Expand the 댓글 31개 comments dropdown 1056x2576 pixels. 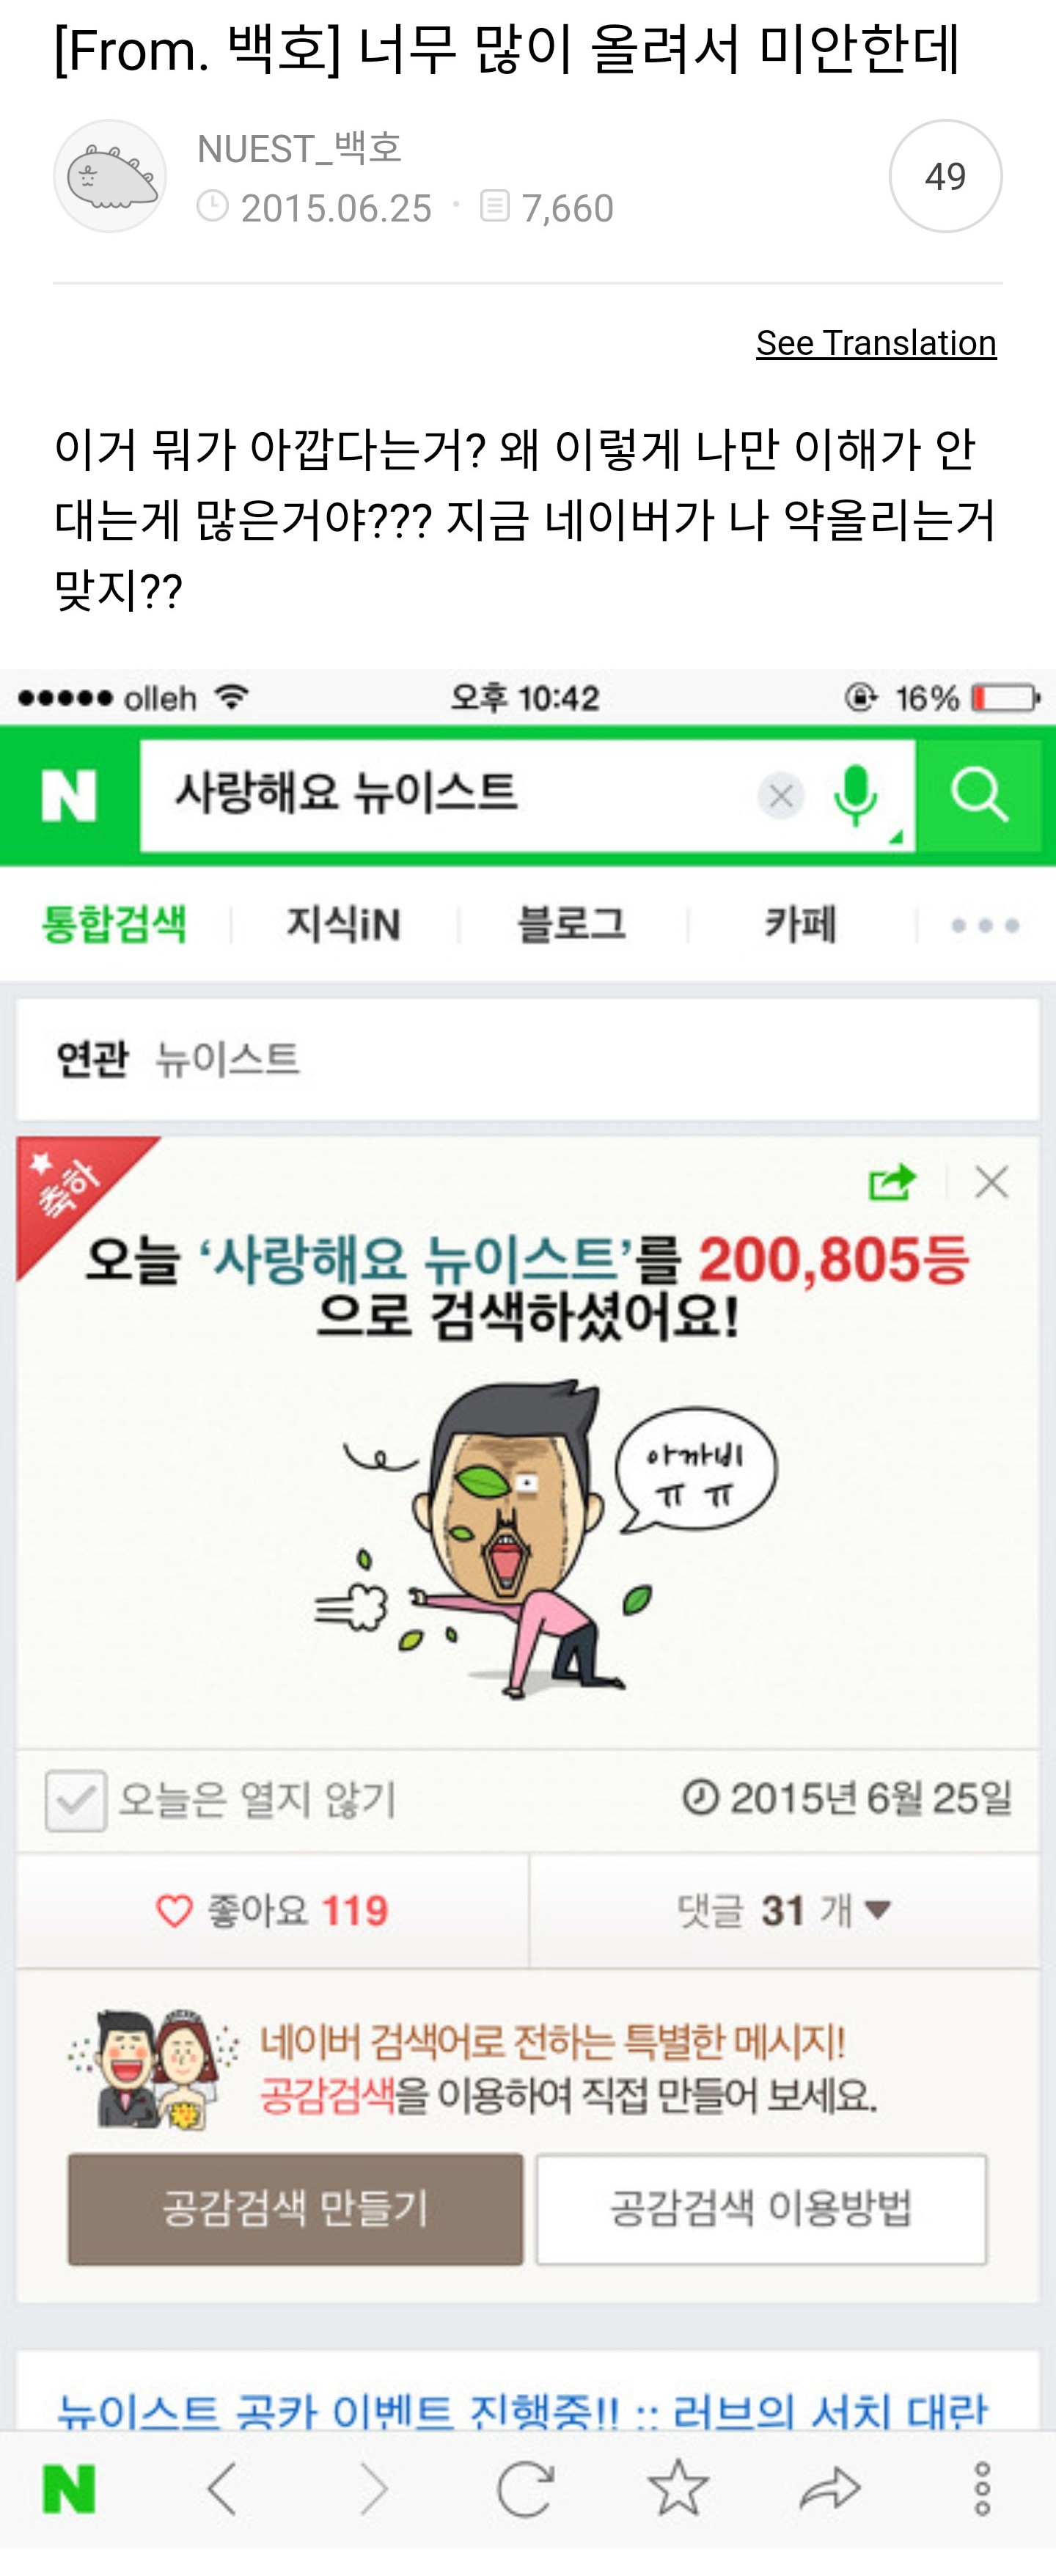784,1910
